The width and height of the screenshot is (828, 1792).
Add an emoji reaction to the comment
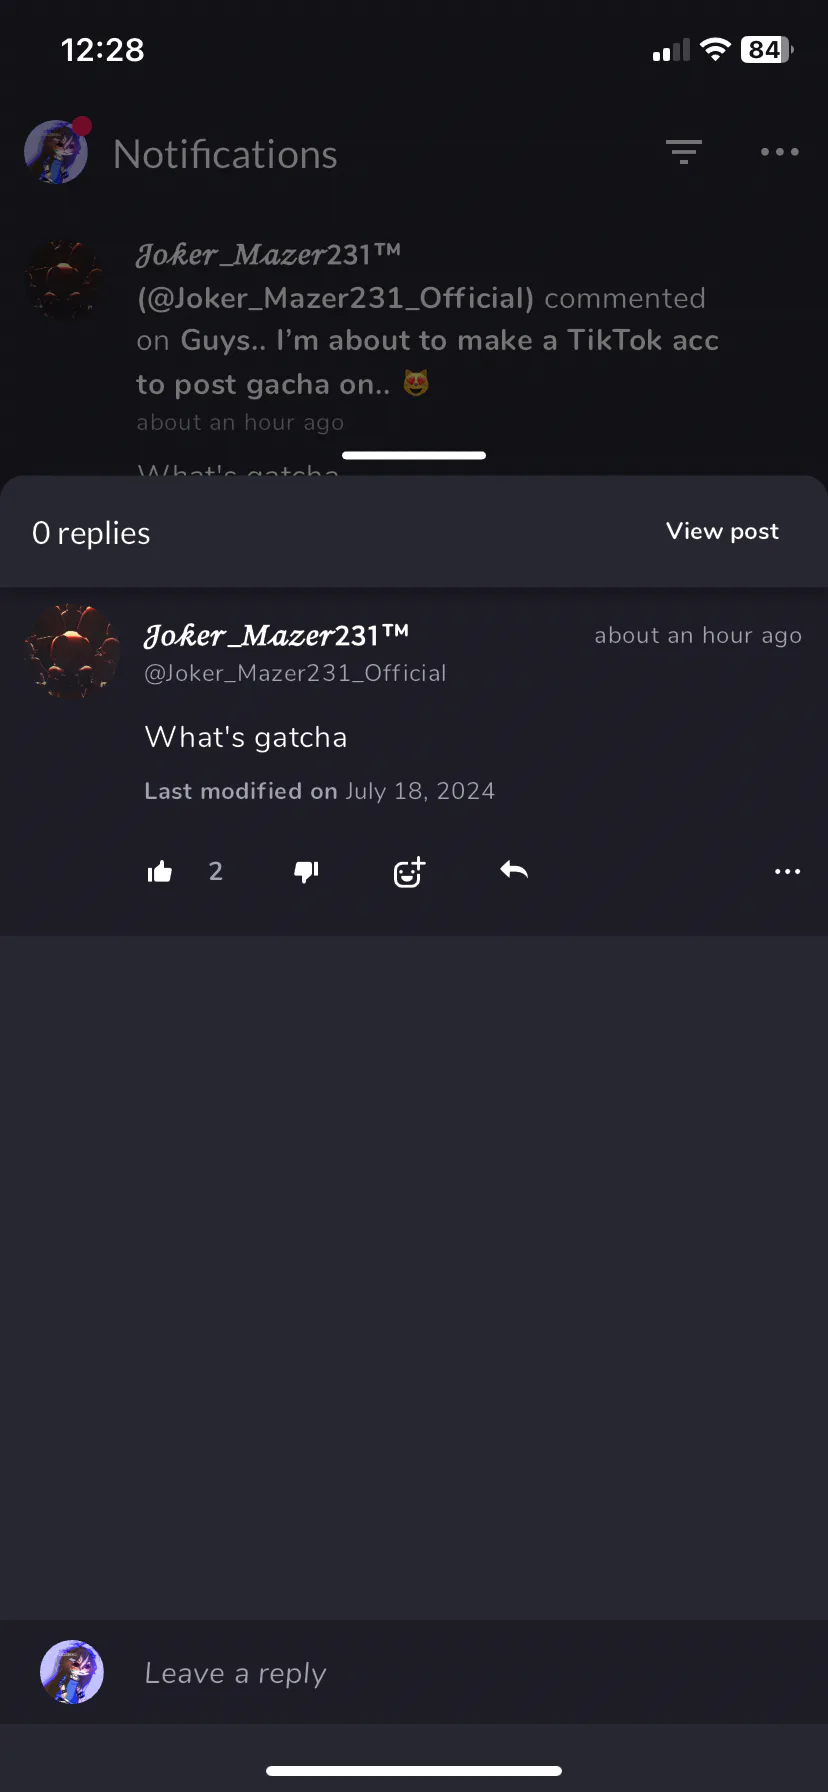point(409,872)
